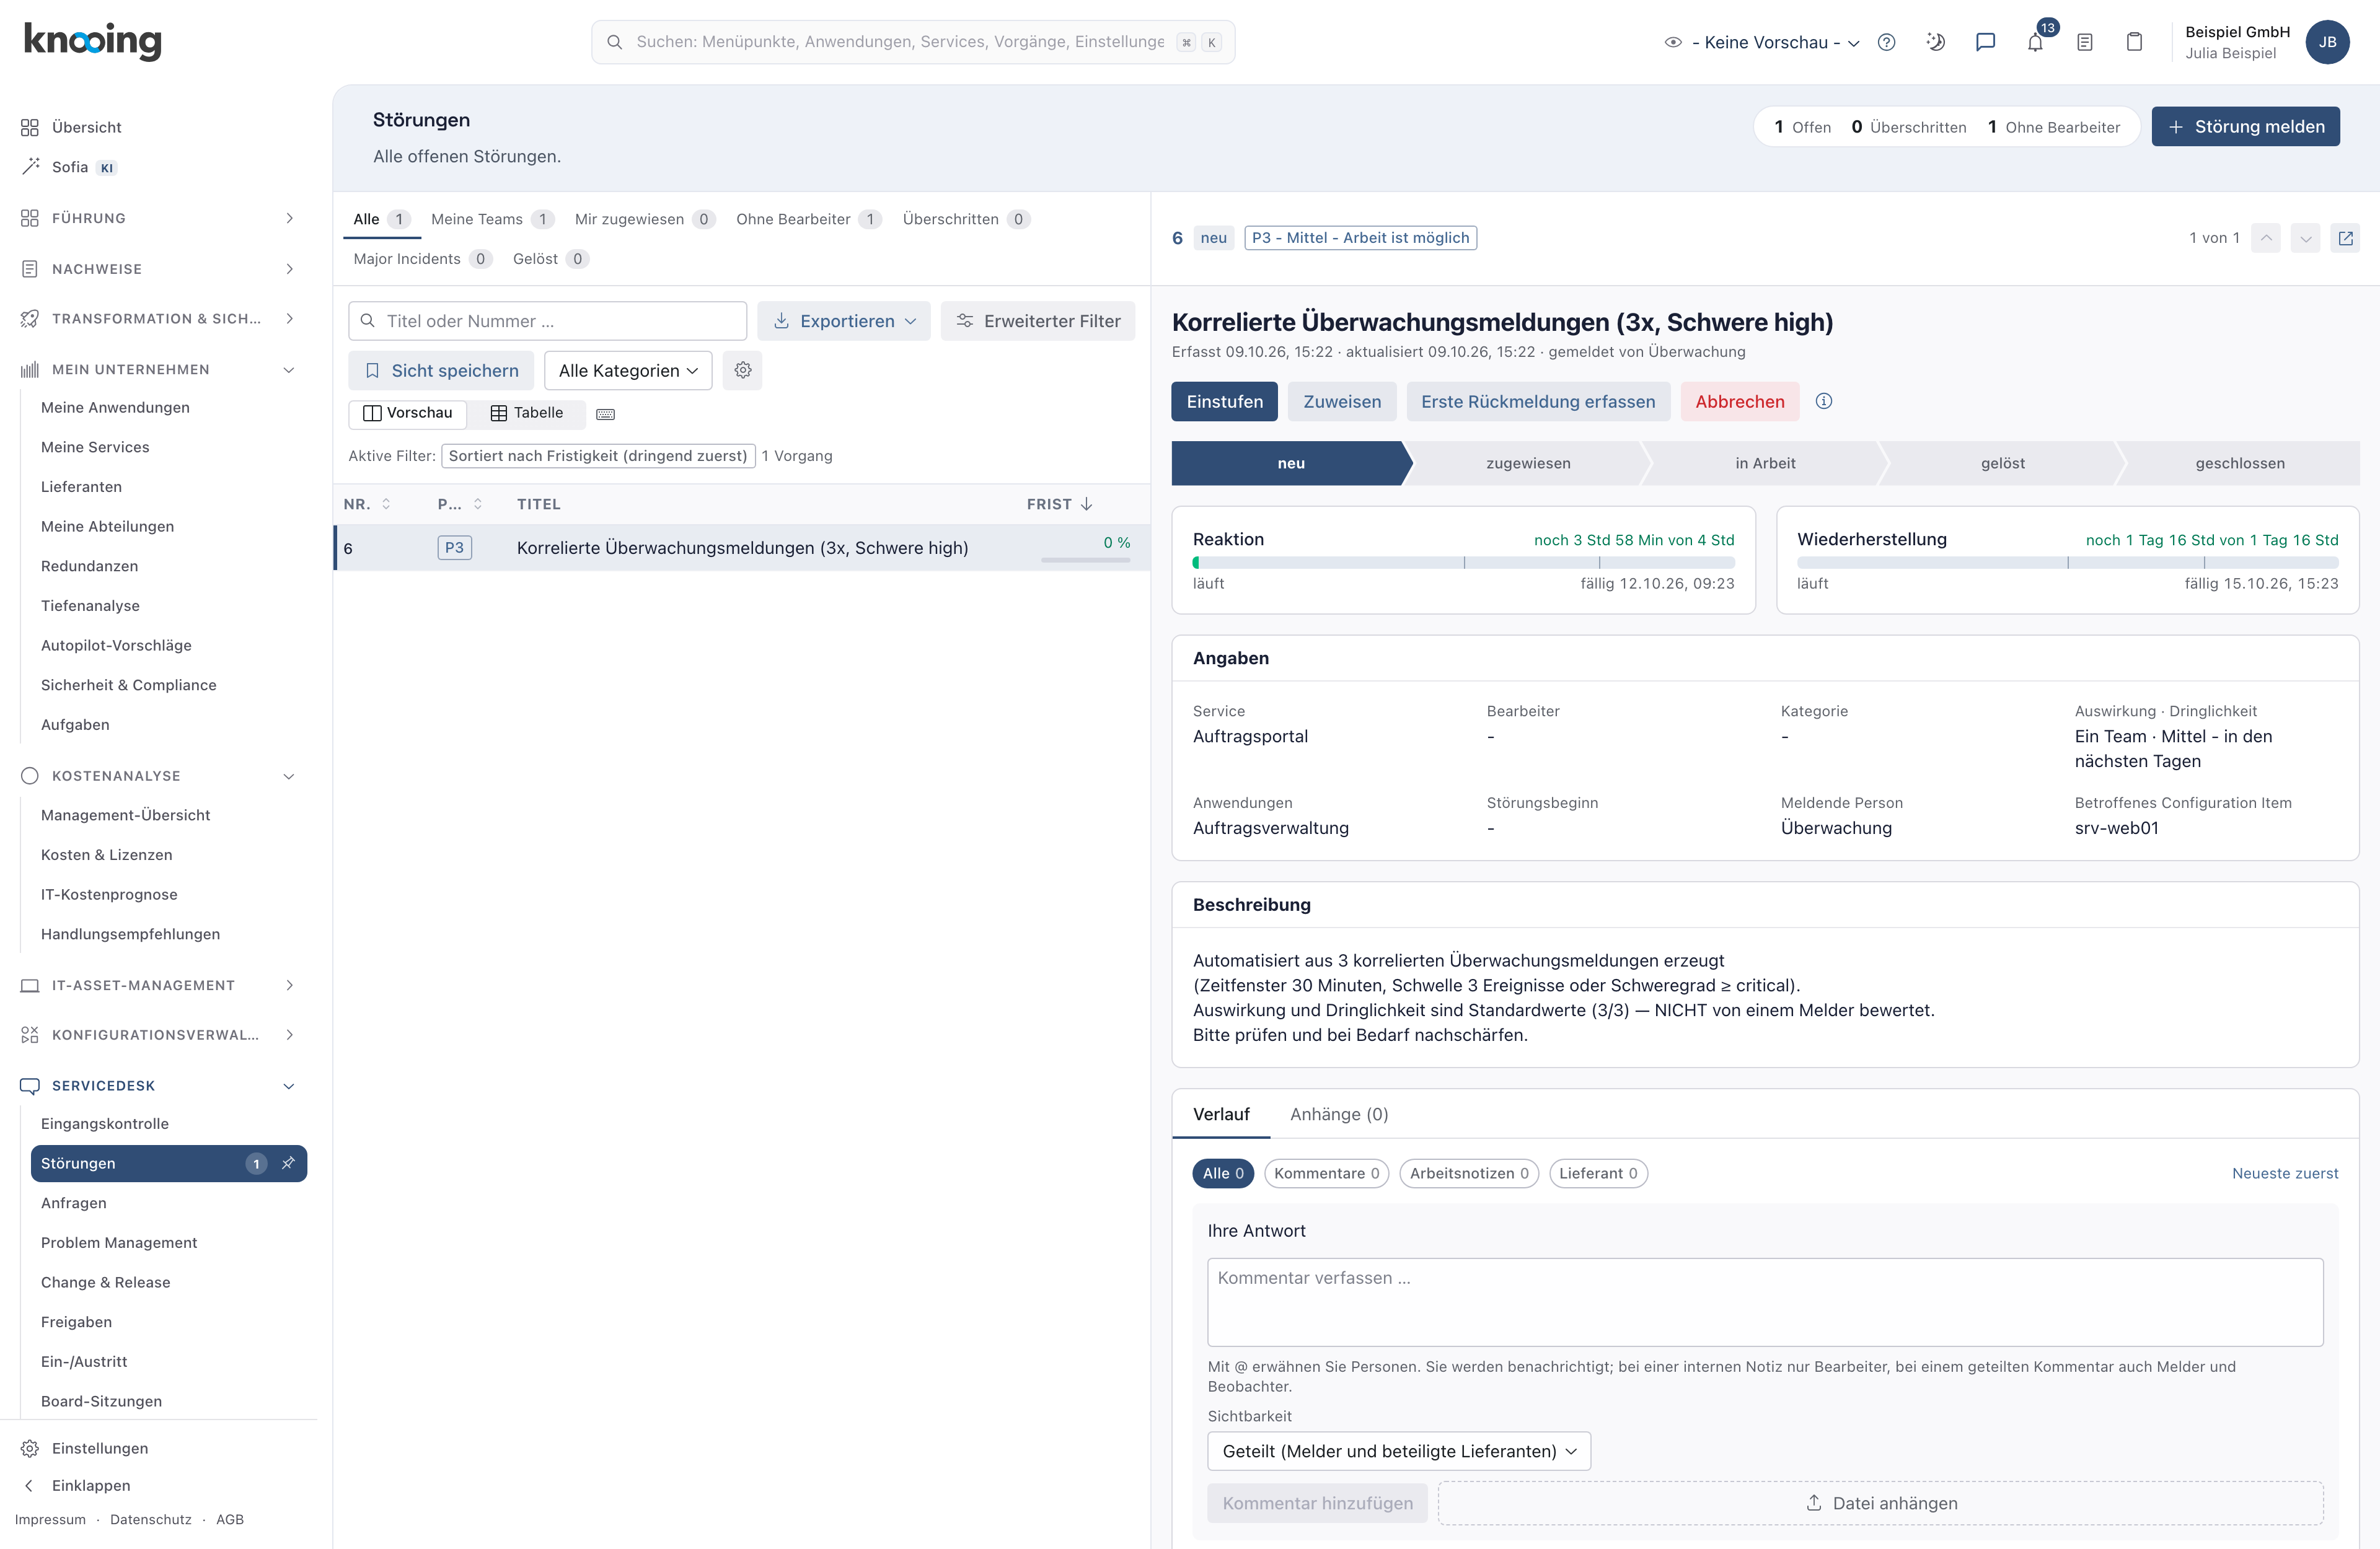Click the knooing logo
Screen dimensions: 2380x1549
(92, 41)
